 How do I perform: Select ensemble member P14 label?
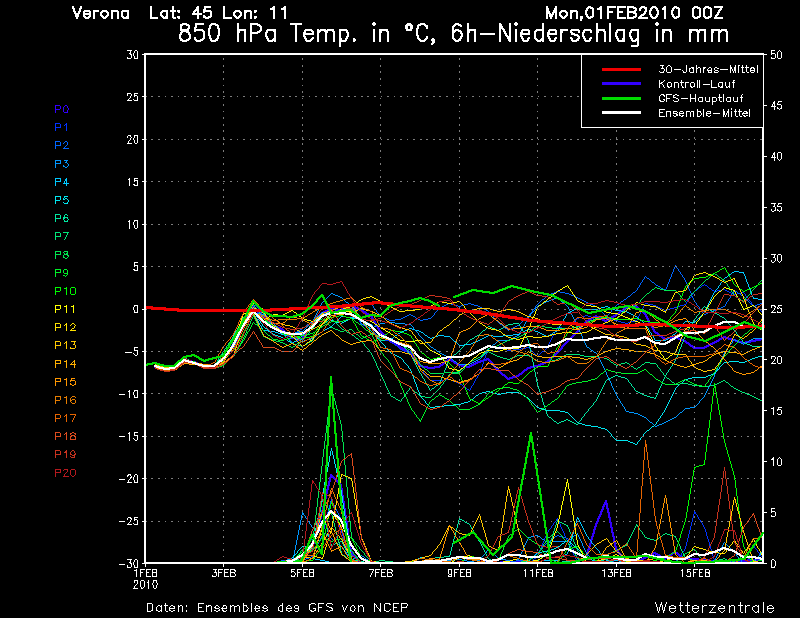[x=65, y=364]
